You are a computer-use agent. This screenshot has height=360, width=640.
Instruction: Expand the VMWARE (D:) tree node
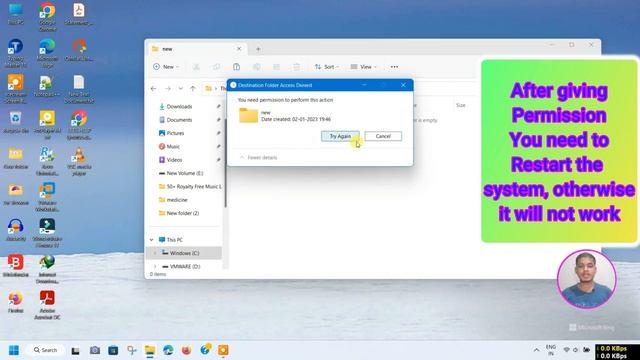[155, 267]
